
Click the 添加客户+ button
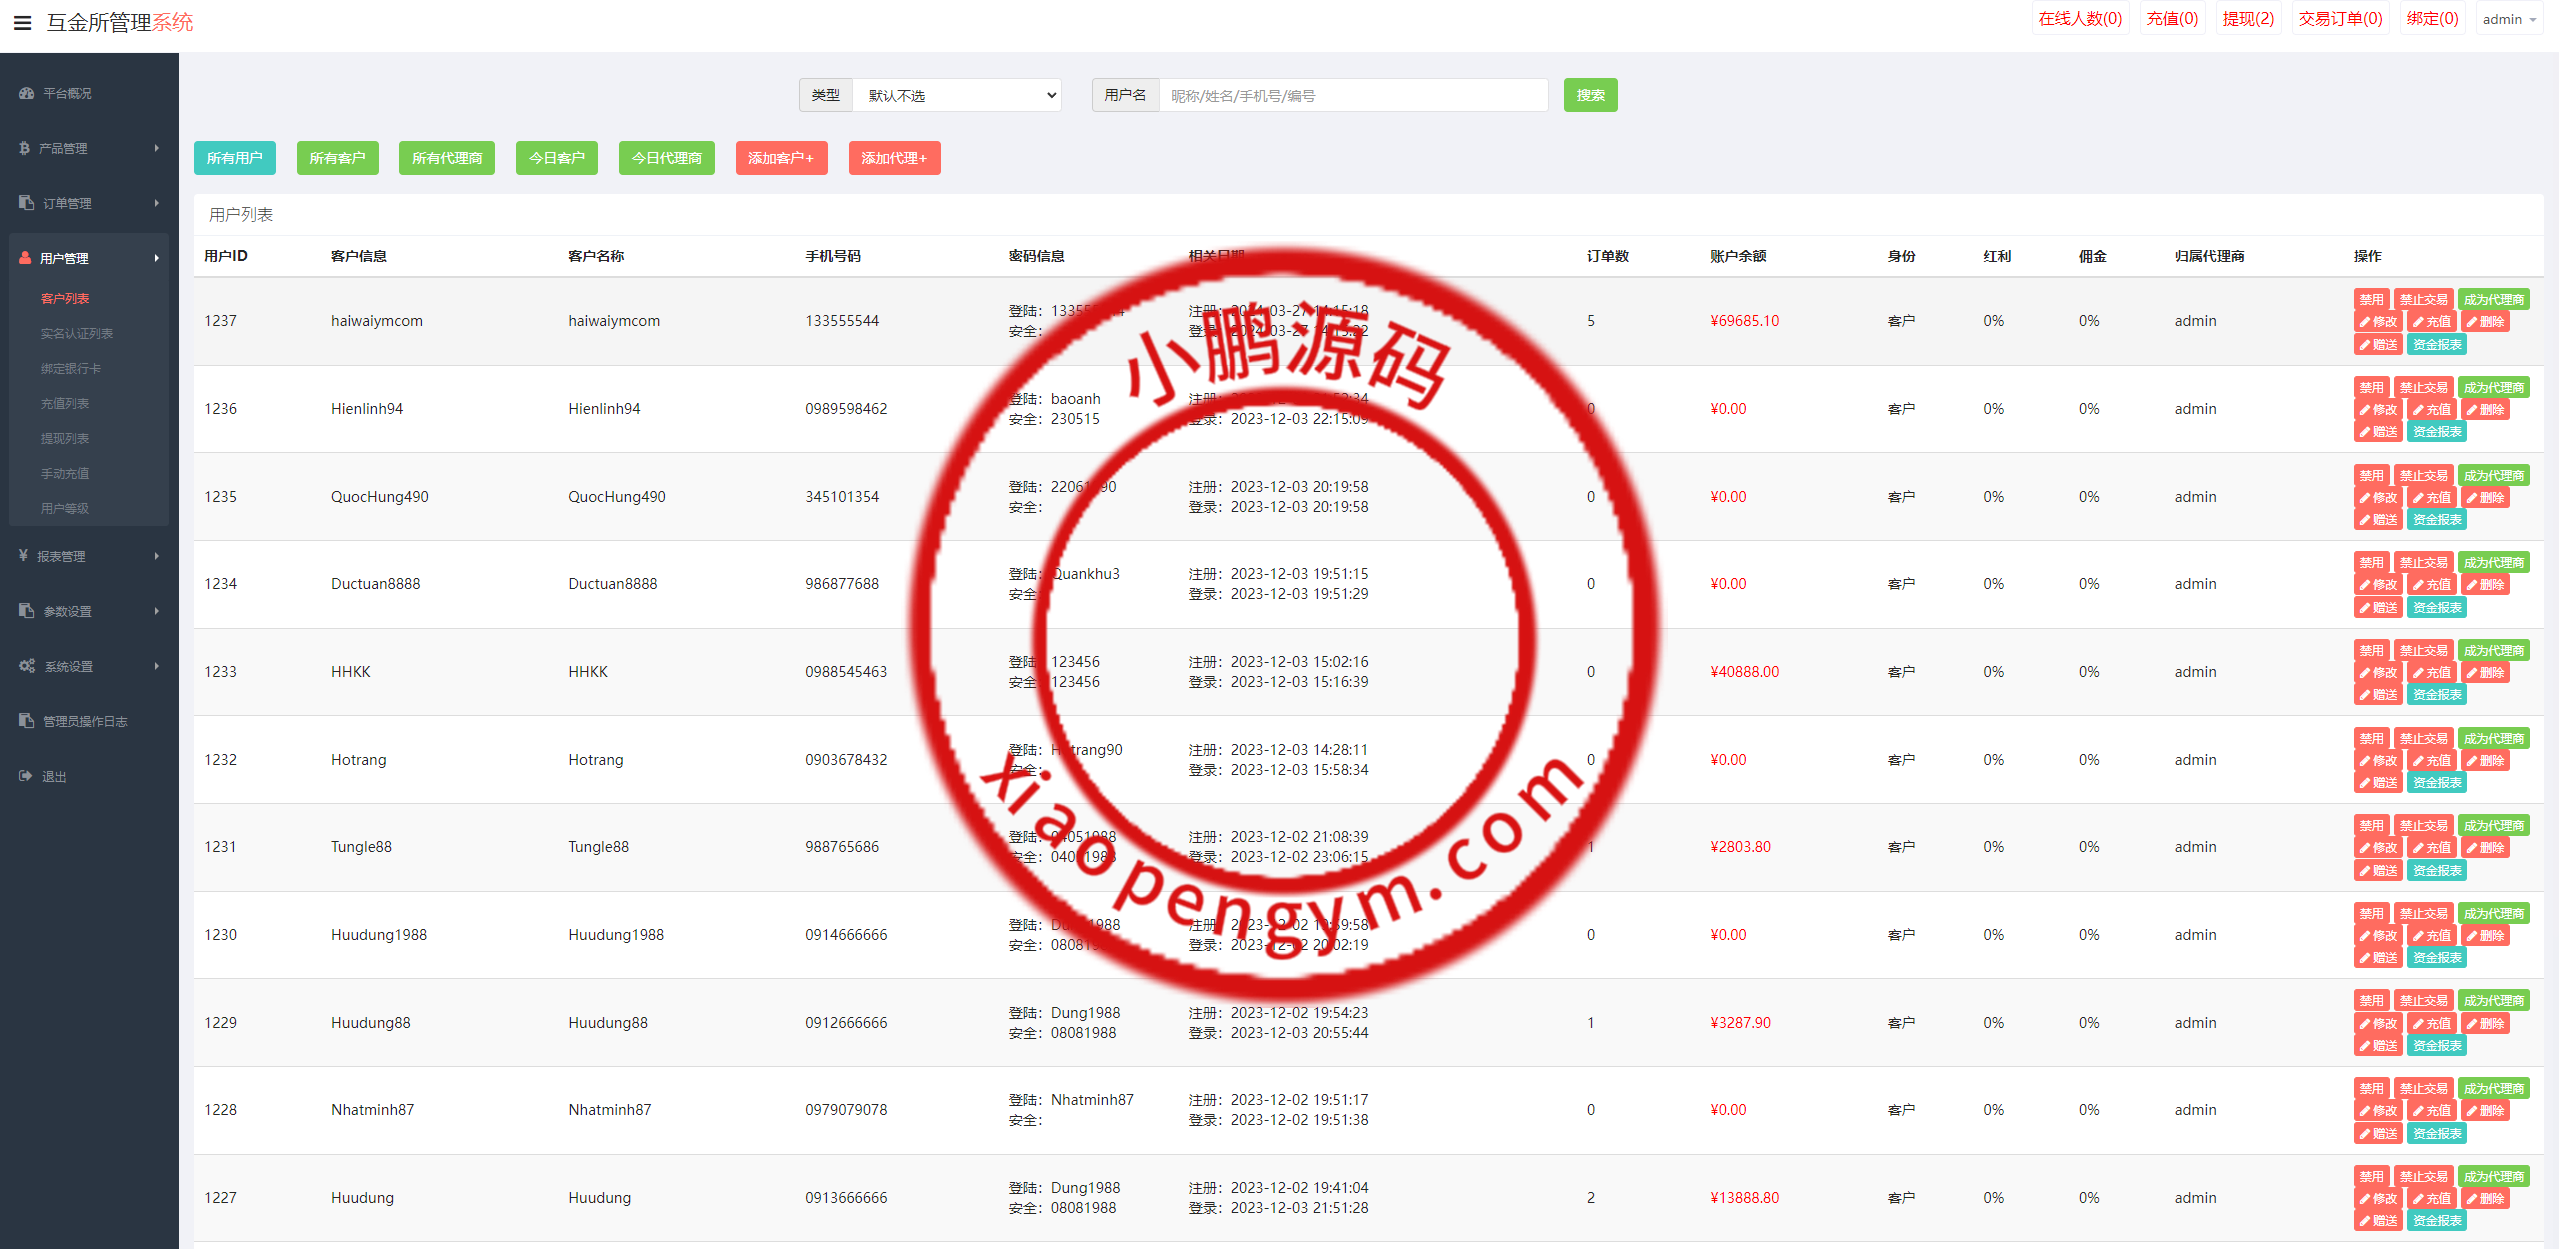click(x=781, y=158)
